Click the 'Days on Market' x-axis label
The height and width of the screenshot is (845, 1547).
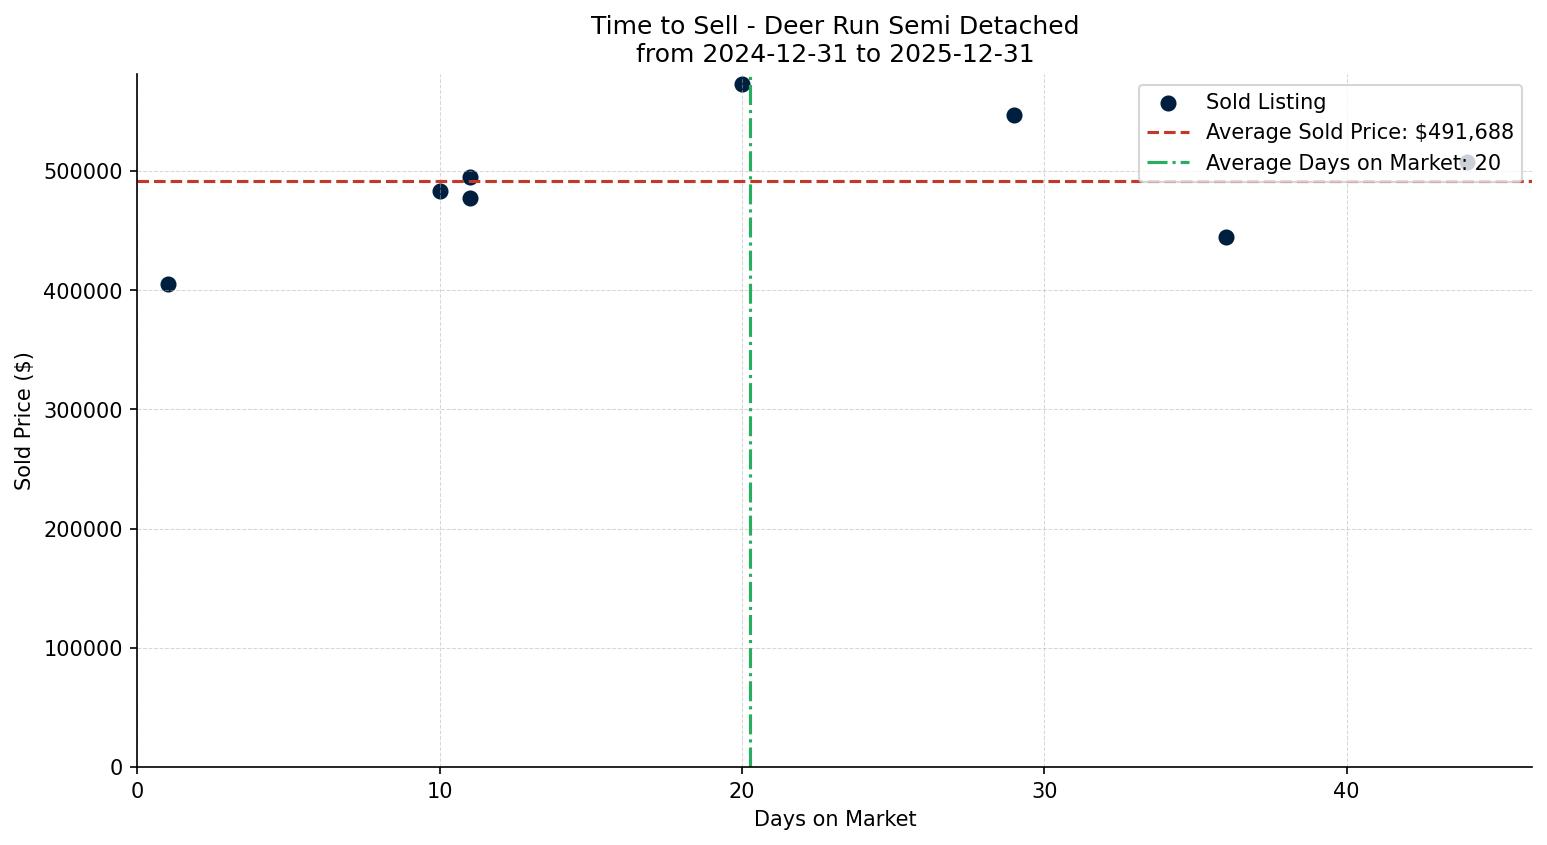834,819
